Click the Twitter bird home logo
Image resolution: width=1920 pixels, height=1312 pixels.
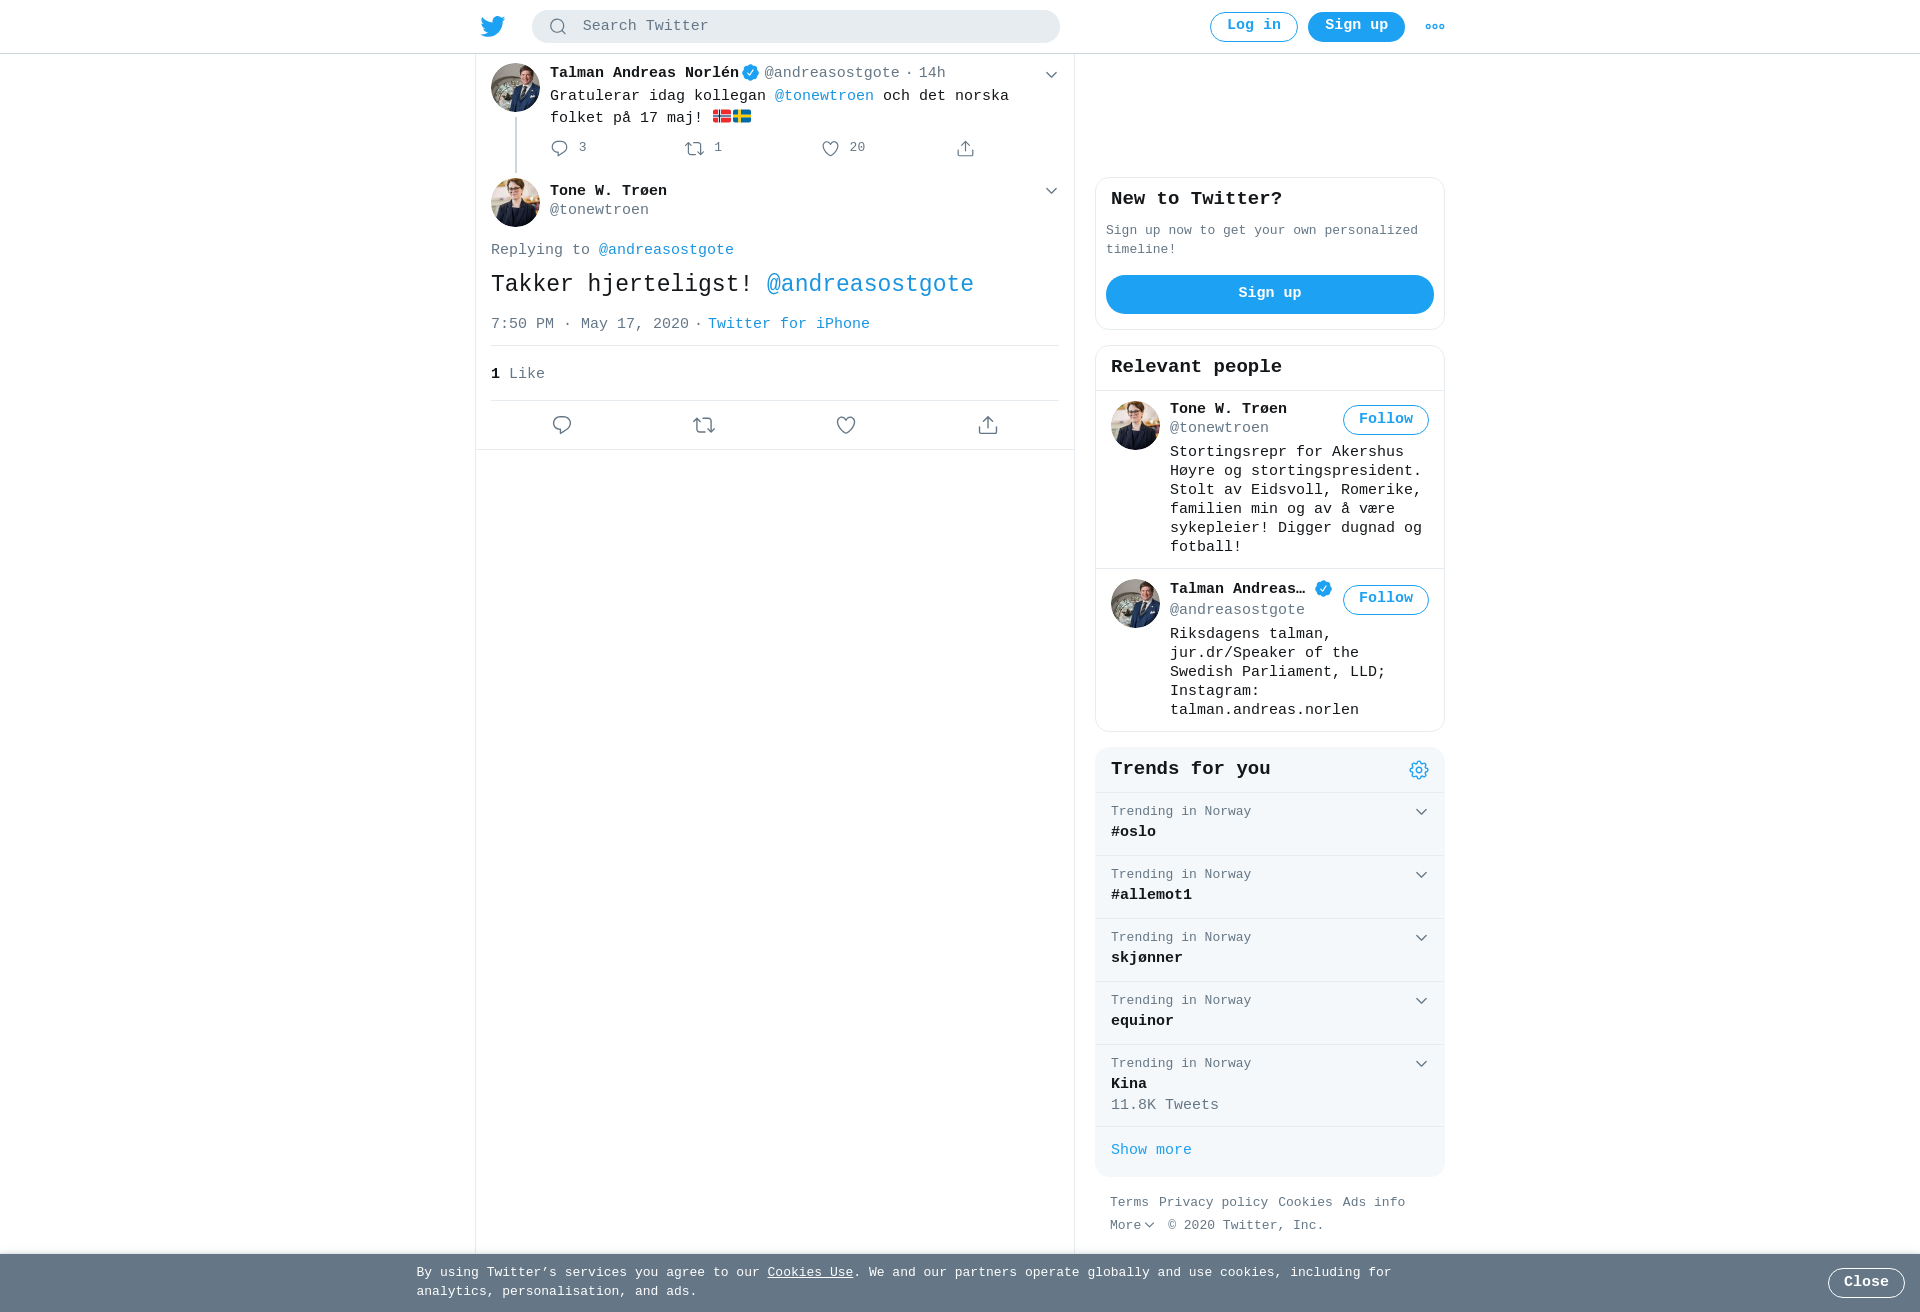[493, 26]
